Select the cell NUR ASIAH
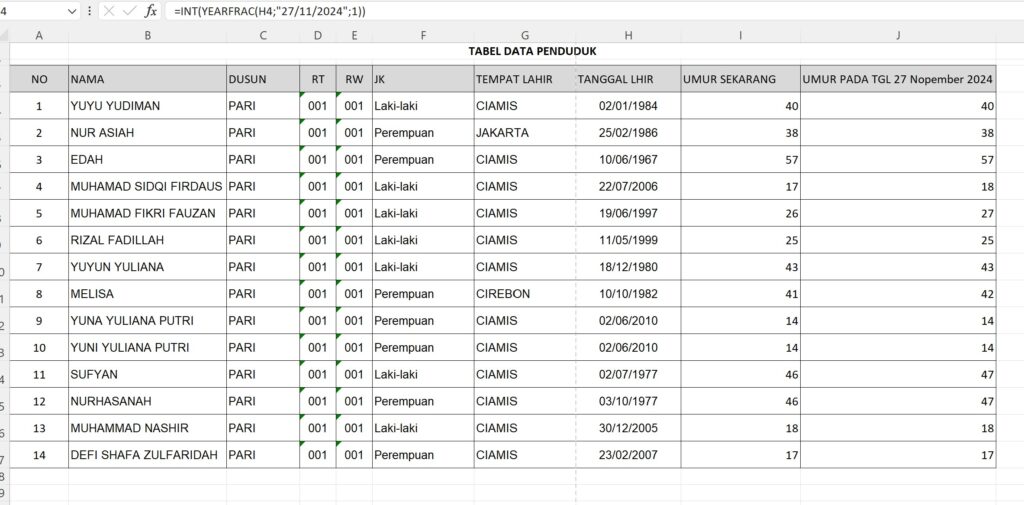 pyautogui.click(x=148, y=133)
